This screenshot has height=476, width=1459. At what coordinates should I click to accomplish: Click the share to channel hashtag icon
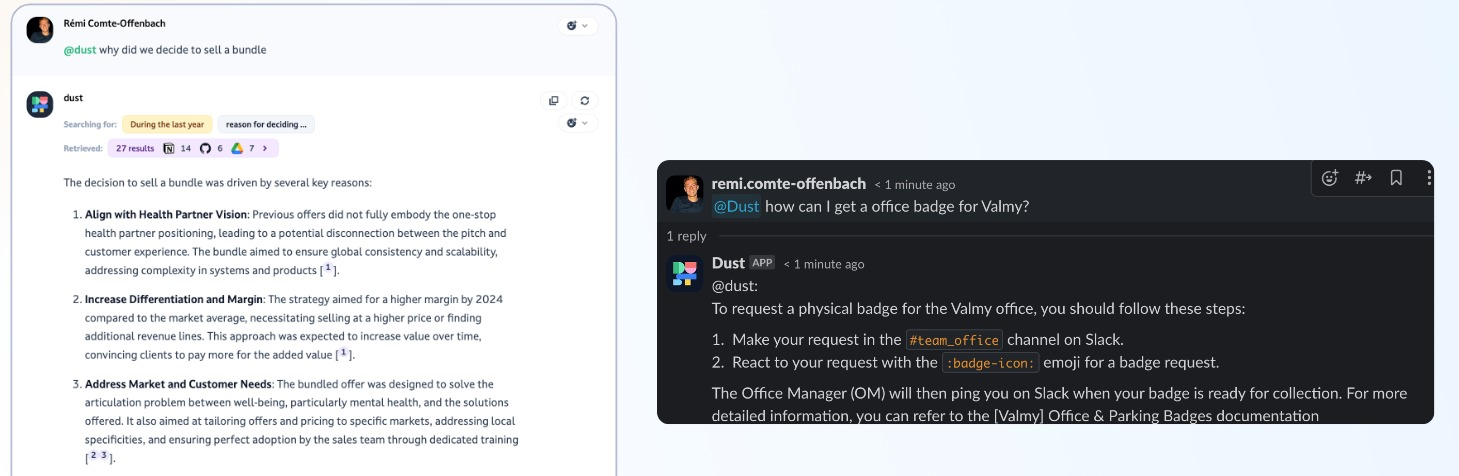[1363, 178]
